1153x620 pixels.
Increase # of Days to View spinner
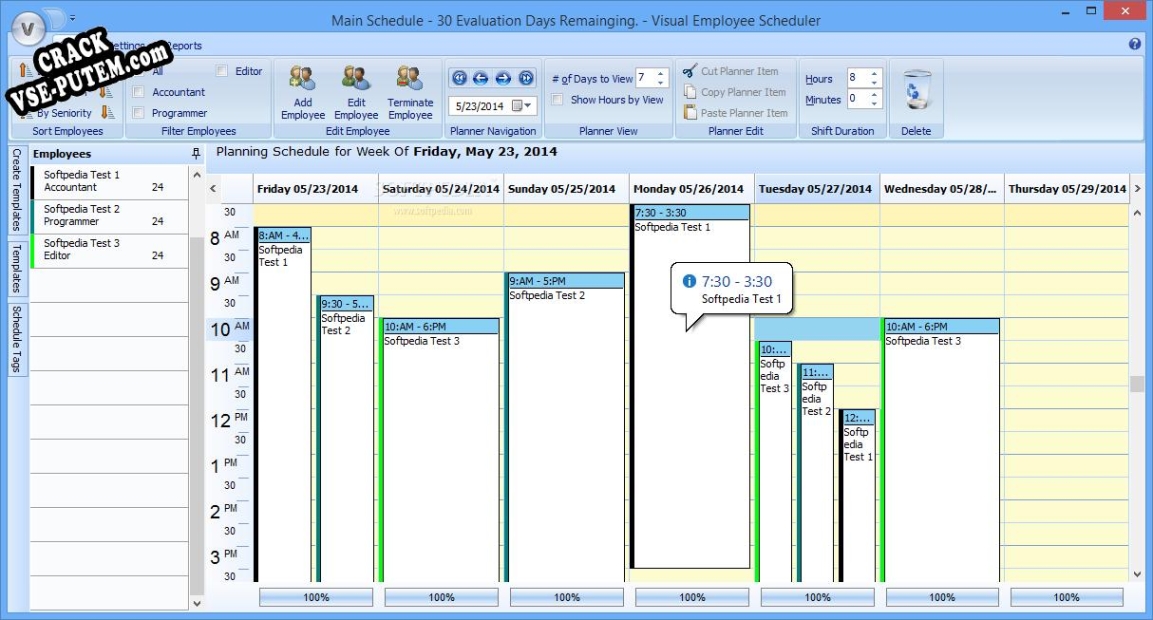(660, 74)
